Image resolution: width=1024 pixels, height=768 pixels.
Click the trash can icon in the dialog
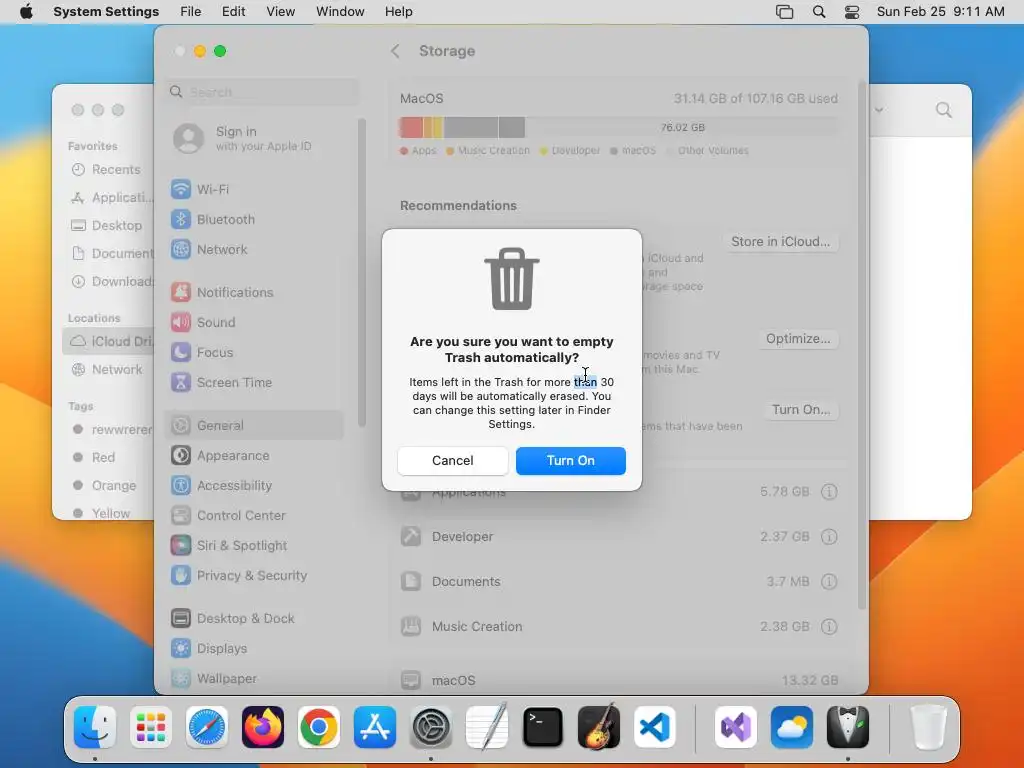pos(511,279)
